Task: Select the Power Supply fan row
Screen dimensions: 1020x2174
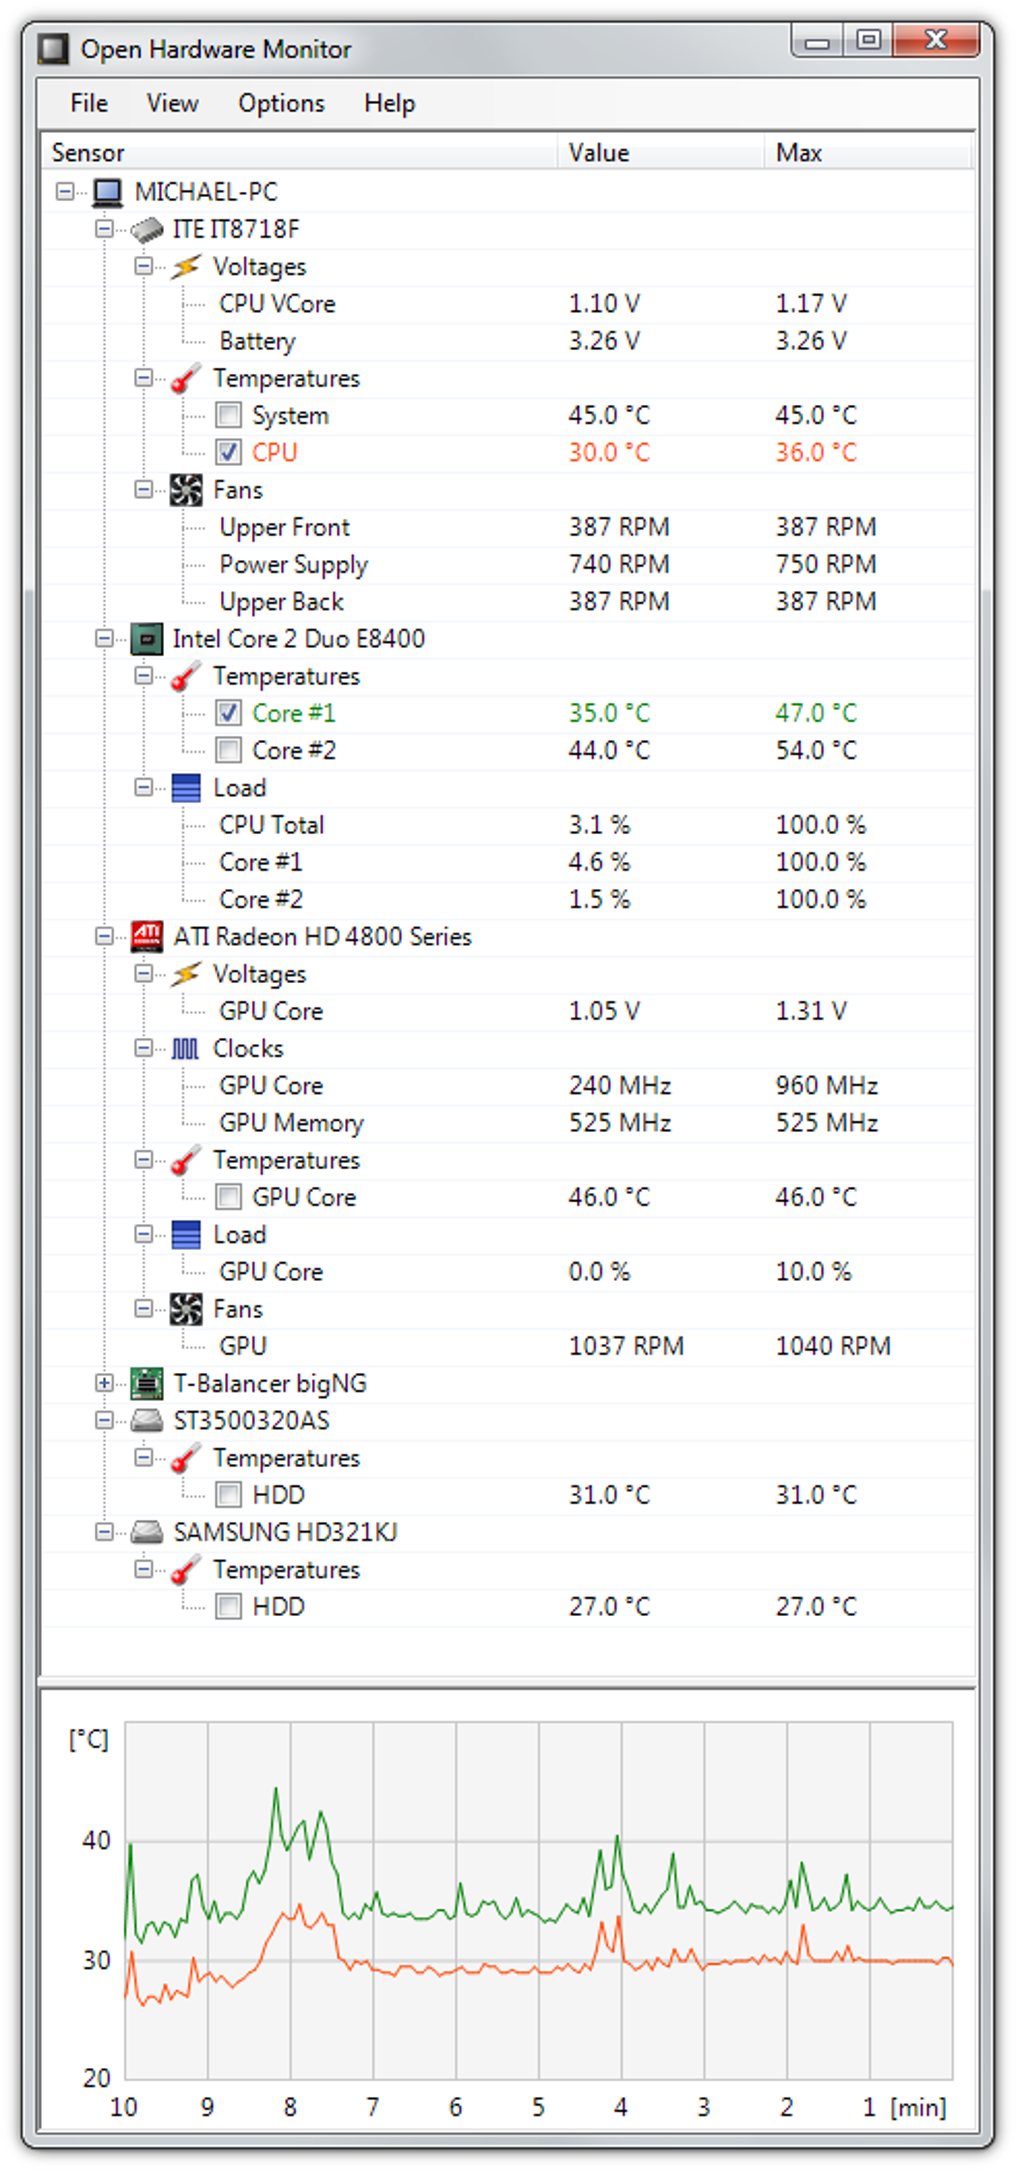Action: click(x=294, y=565)
